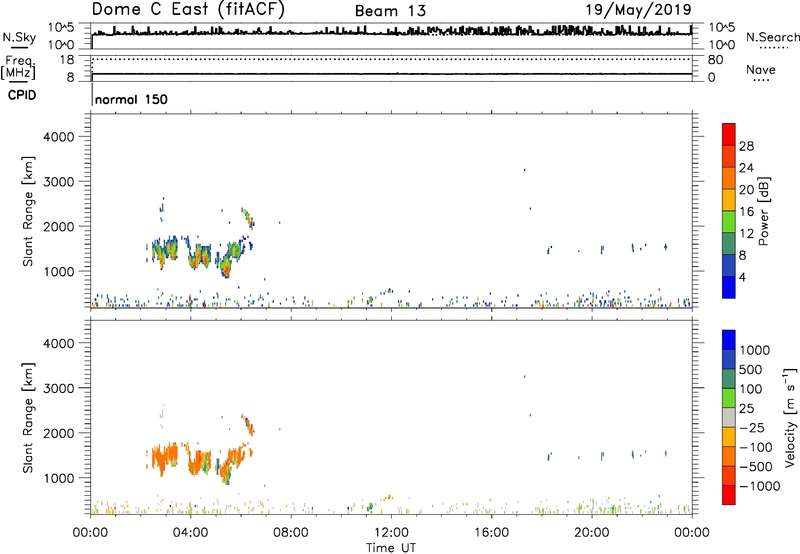Click the "Time UT" axis title

coord(391,548)
